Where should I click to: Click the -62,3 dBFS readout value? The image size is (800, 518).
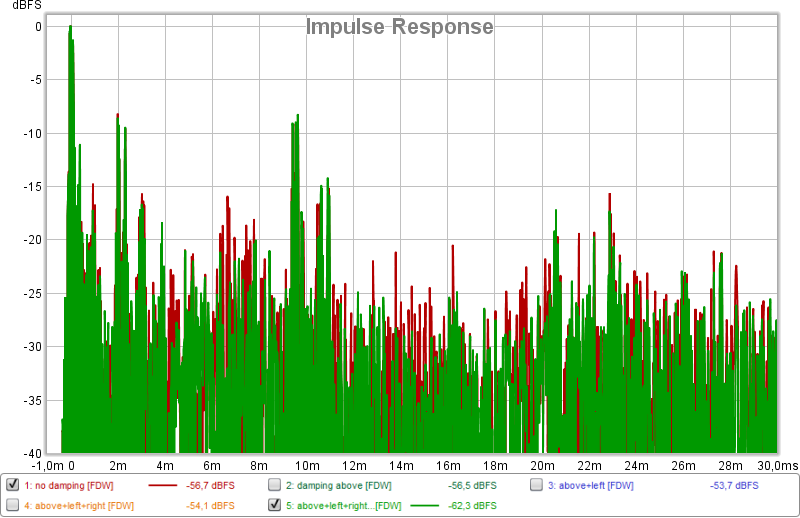coord(472,505)
